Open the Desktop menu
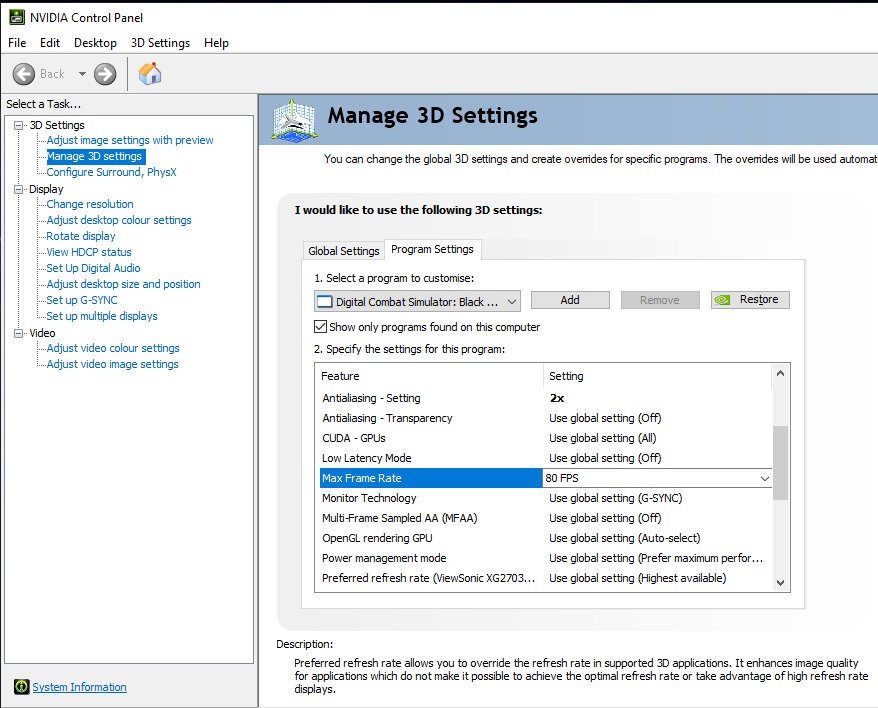Screen dimensions: 878x708 tap(95, 43)
